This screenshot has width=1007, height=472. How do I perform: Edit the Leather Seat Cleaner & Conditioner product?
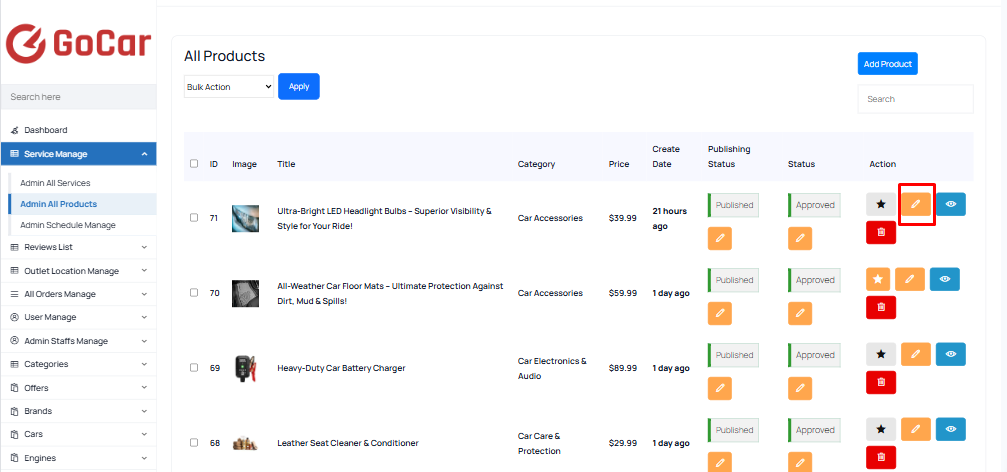pyautogui.click(x=916, y=429)
